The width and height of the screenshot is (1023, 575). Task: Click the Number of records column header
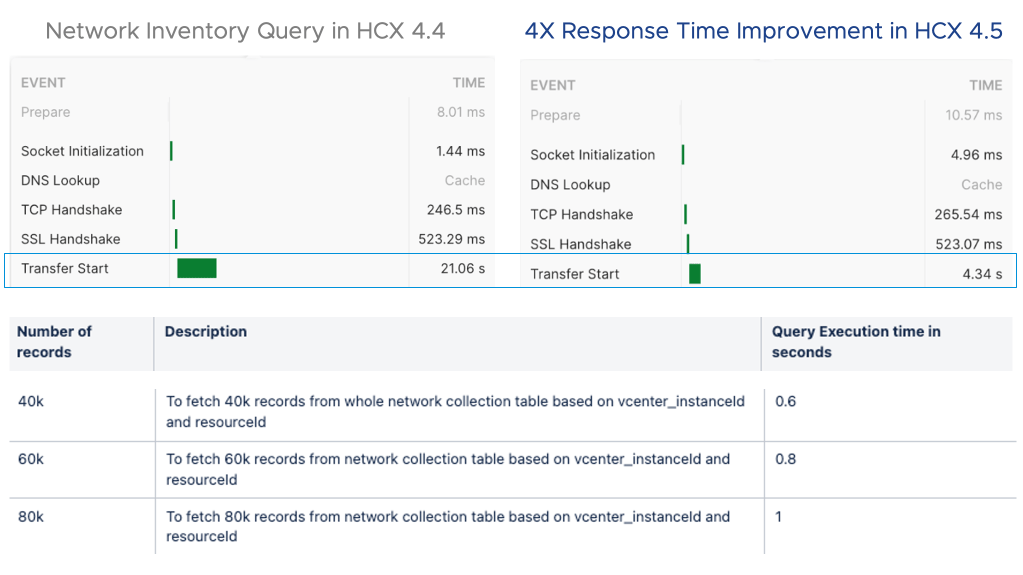click(x=54, y=342)
